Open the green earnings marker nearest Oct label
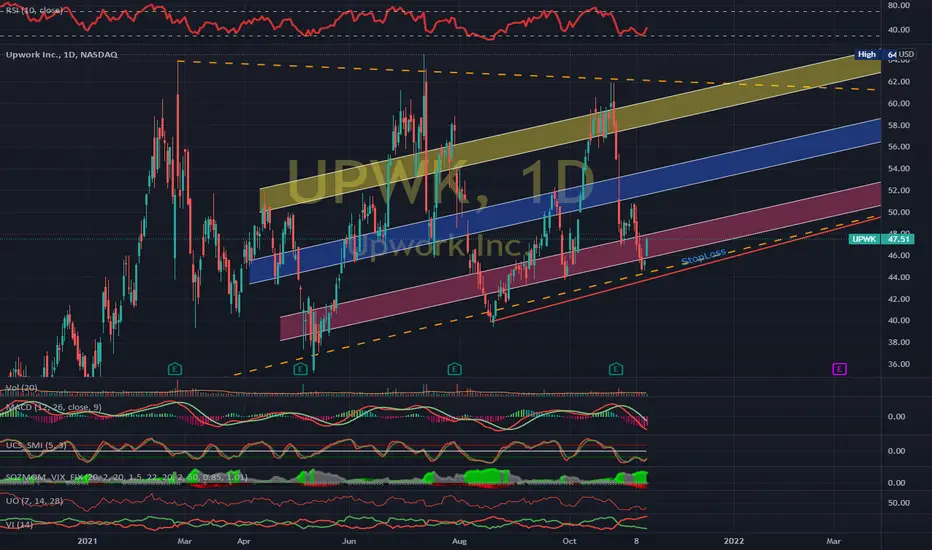 click(x=616, y=369)
